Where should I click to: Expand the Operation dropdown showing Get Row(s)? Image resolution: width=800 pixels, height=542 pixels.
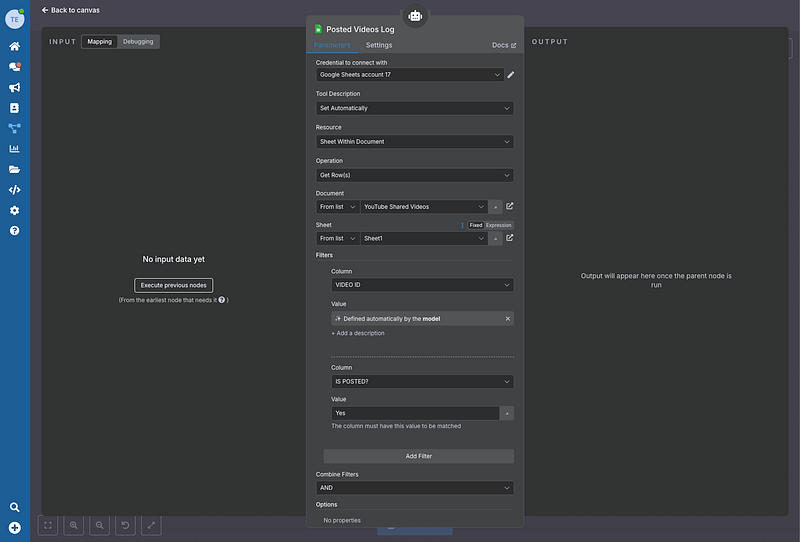[414, 175]
